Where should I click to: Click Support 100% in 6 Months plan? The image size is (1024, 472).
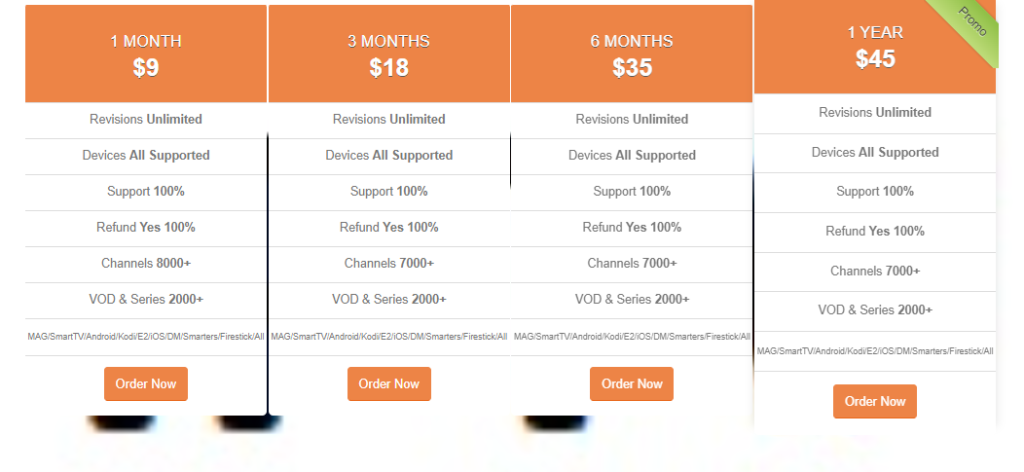click(x=632, y=191)
